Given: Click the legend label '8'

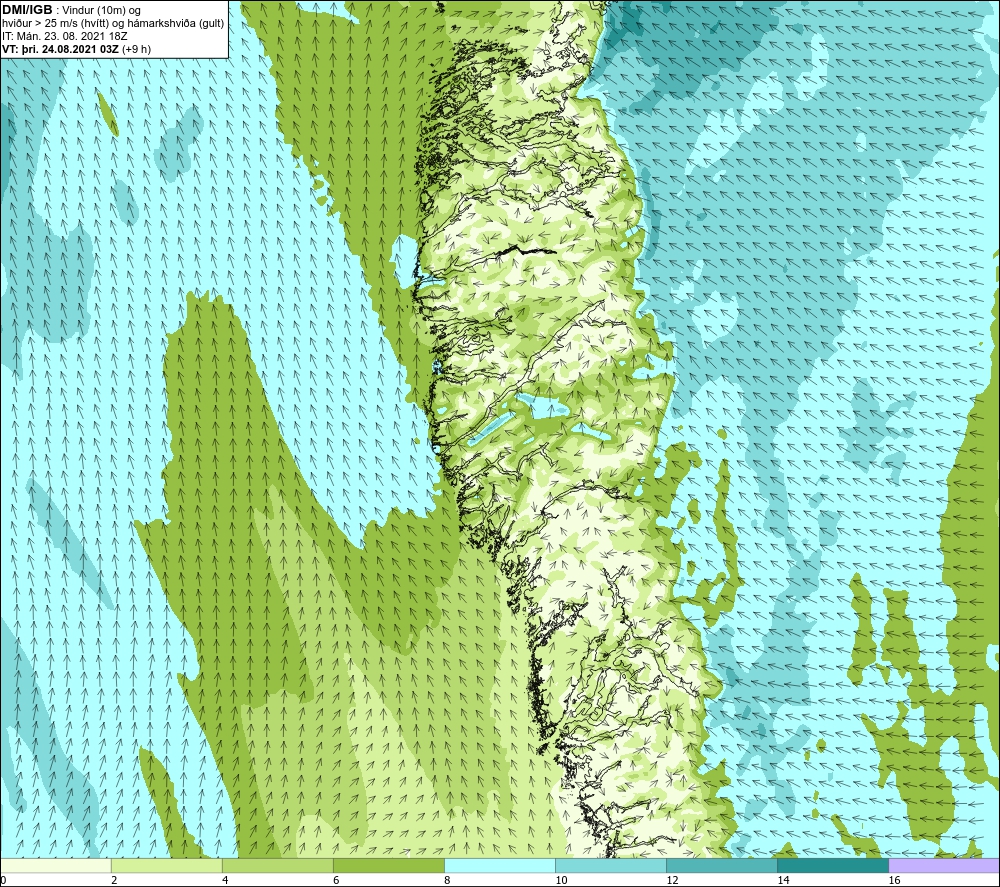Looking at the screenshot, I should pos(447,881).
